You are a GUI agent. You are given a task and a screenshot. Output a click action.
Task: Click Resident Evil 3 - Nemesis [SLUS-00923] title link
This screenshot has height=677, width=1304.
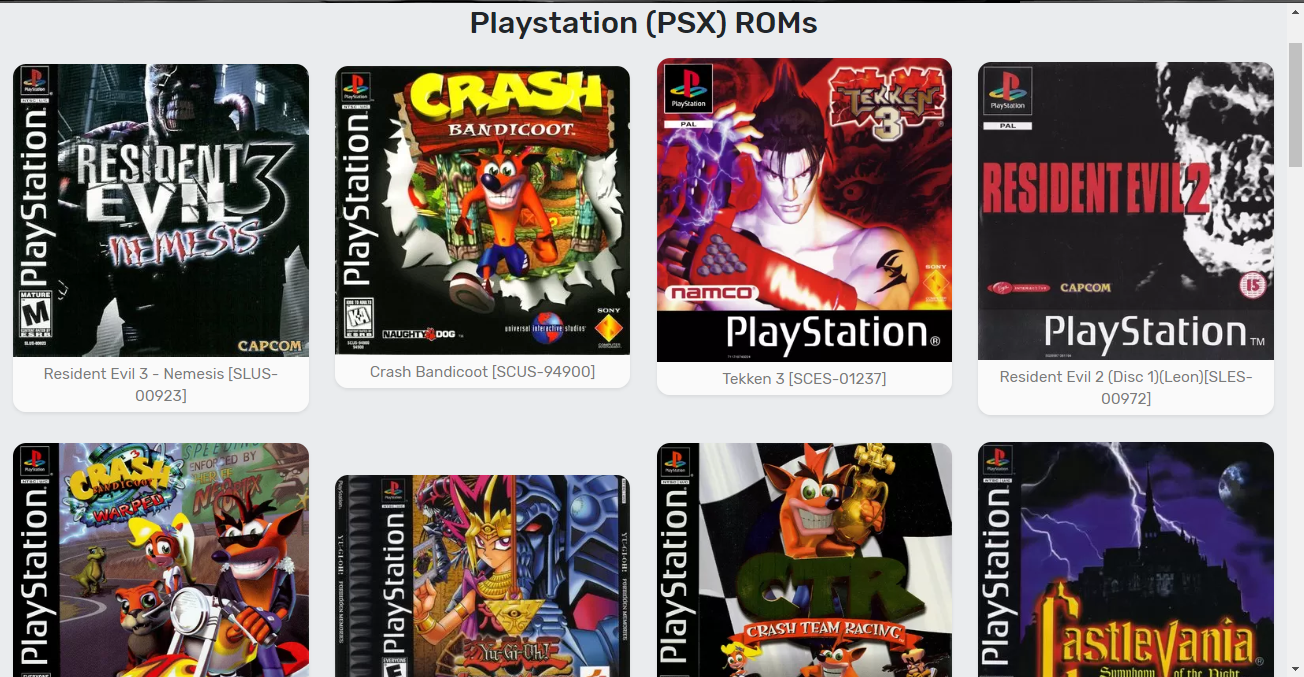tap(161, 384)
